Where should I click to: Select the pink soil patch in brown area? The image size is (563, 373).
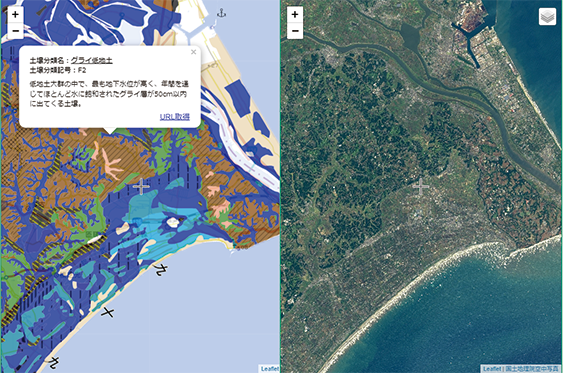click(x=111, y=164)
